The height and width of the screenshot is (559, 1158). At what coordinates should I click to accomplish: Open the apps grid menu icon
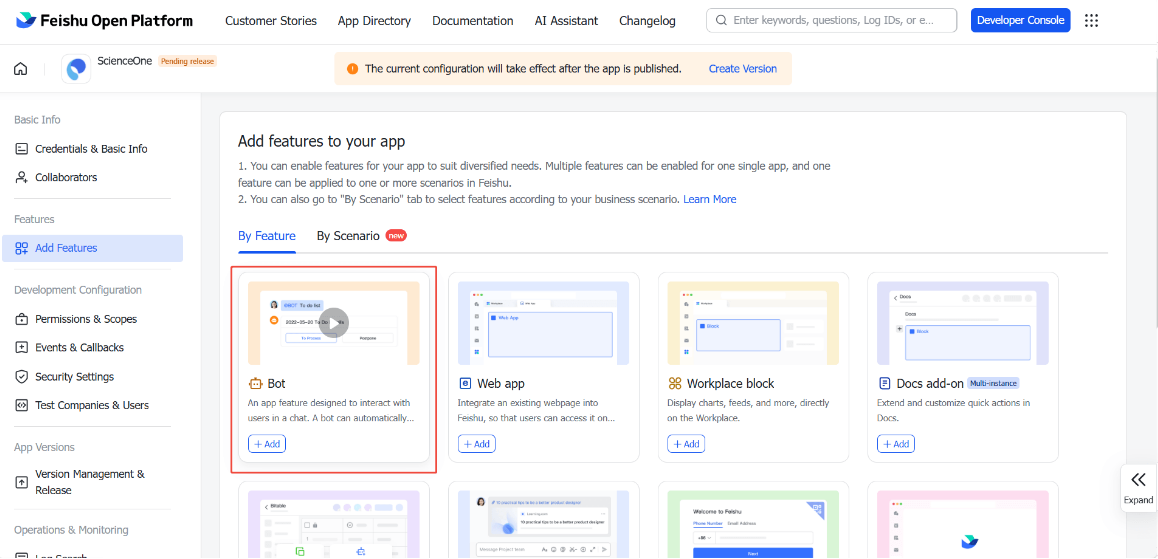1092,21
